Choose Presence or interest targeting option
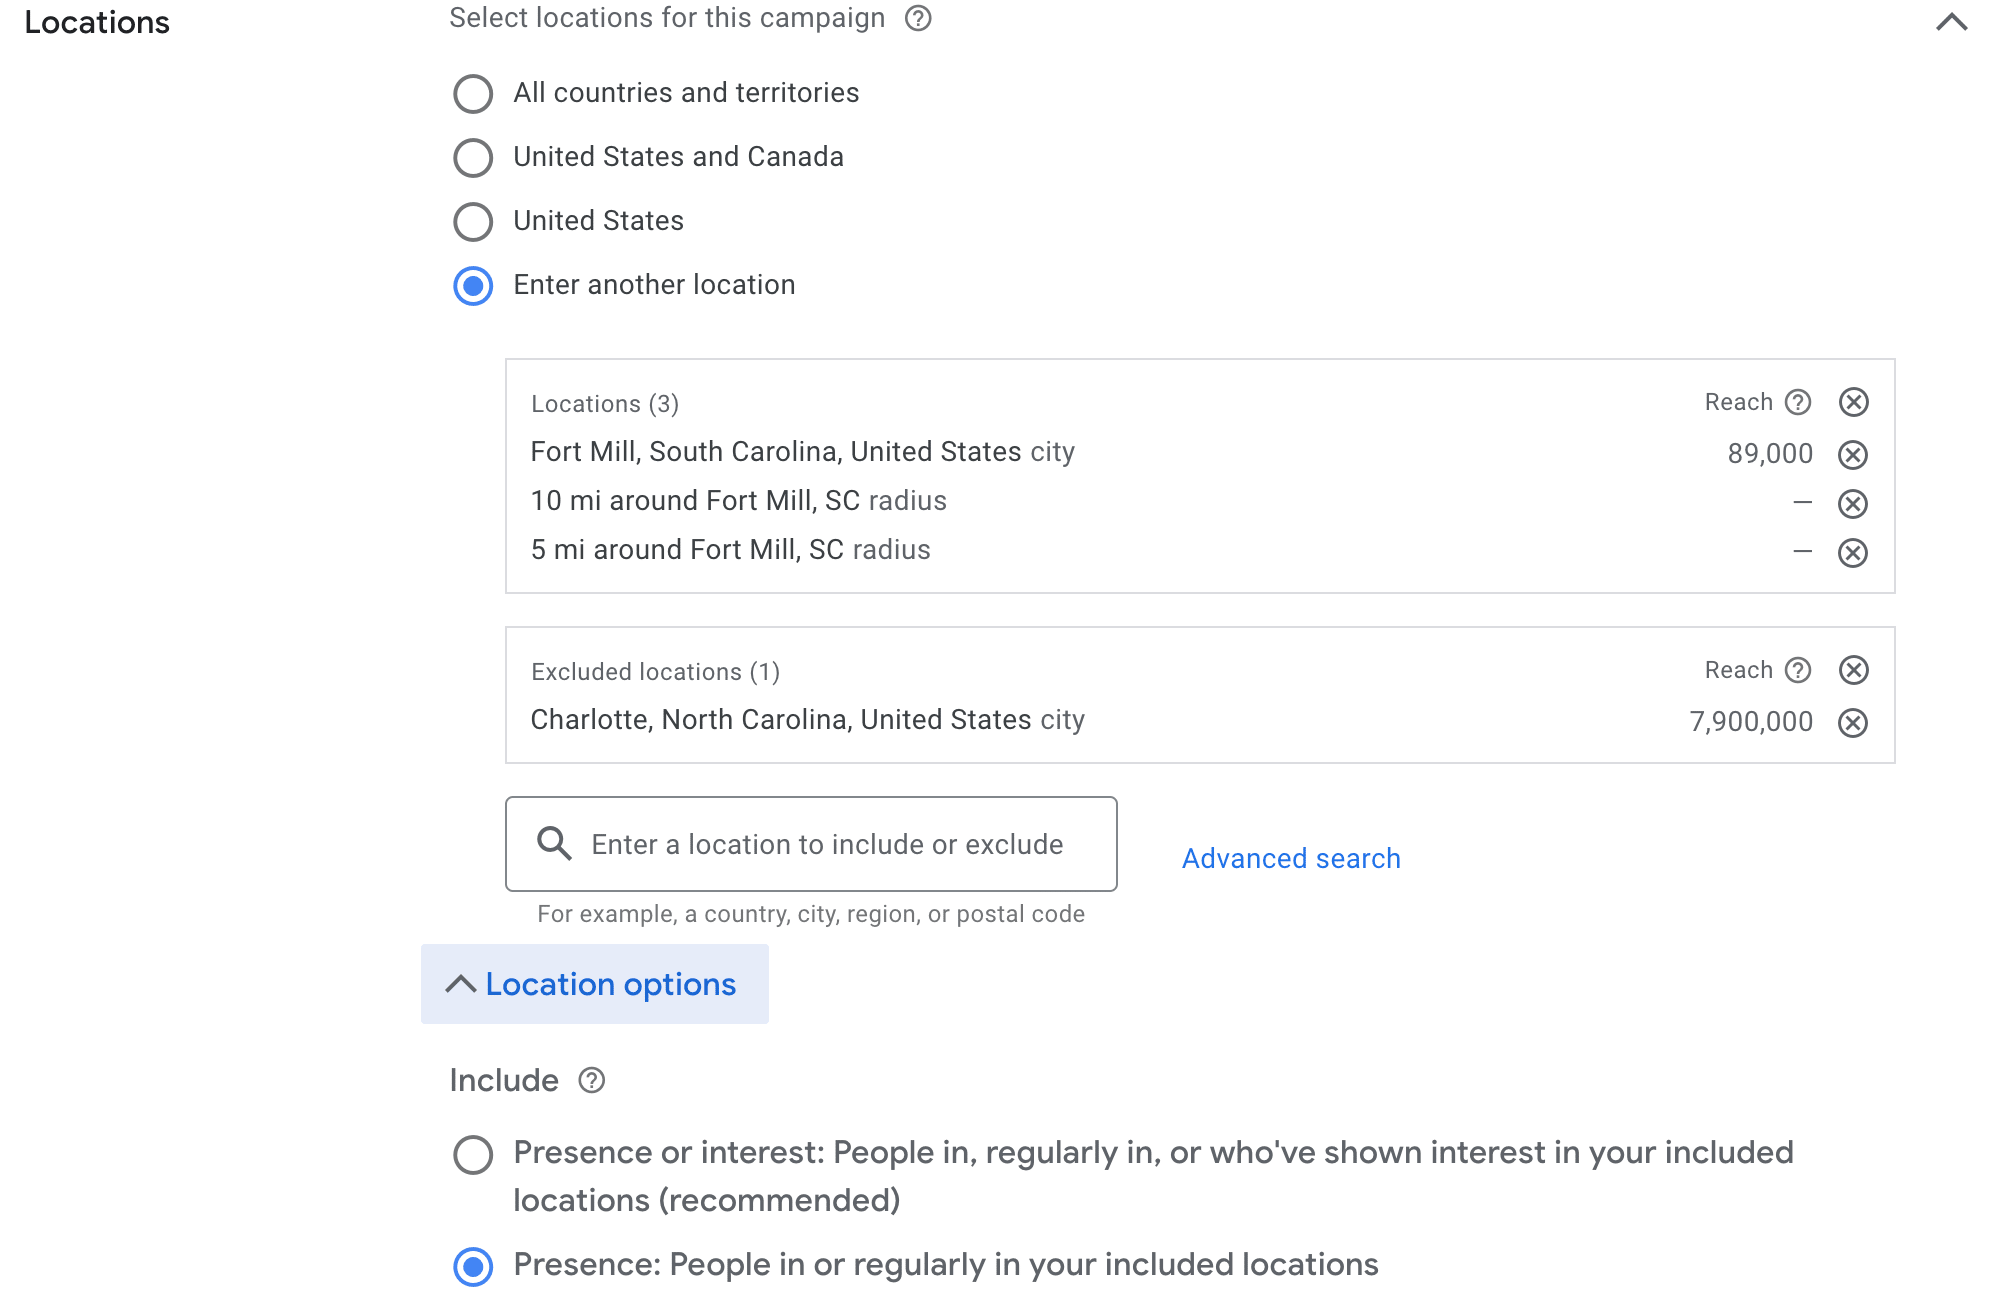This screenshot has width=2012, height=1306. coord(473,1155)
